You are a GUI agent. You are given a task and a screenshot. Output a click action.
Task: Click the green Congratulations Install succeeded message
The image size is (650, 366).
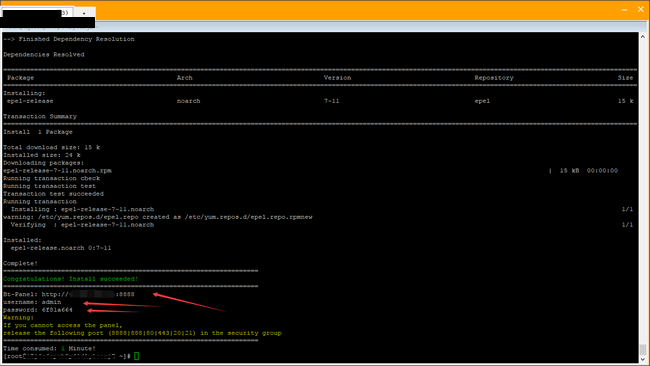pos(70,279)
